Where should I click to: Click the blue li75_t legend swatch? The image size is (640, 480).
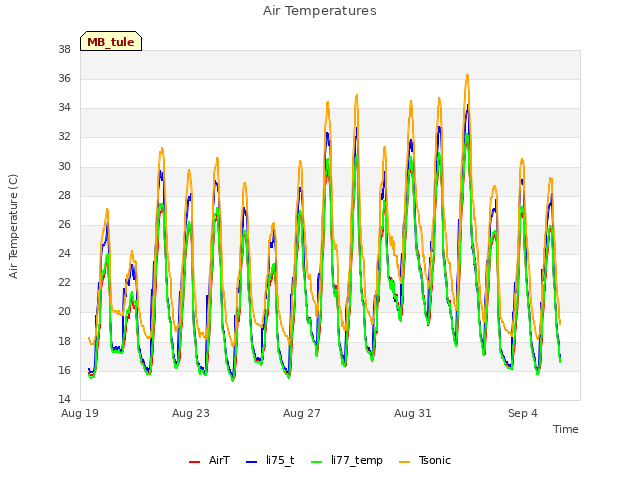251,462
